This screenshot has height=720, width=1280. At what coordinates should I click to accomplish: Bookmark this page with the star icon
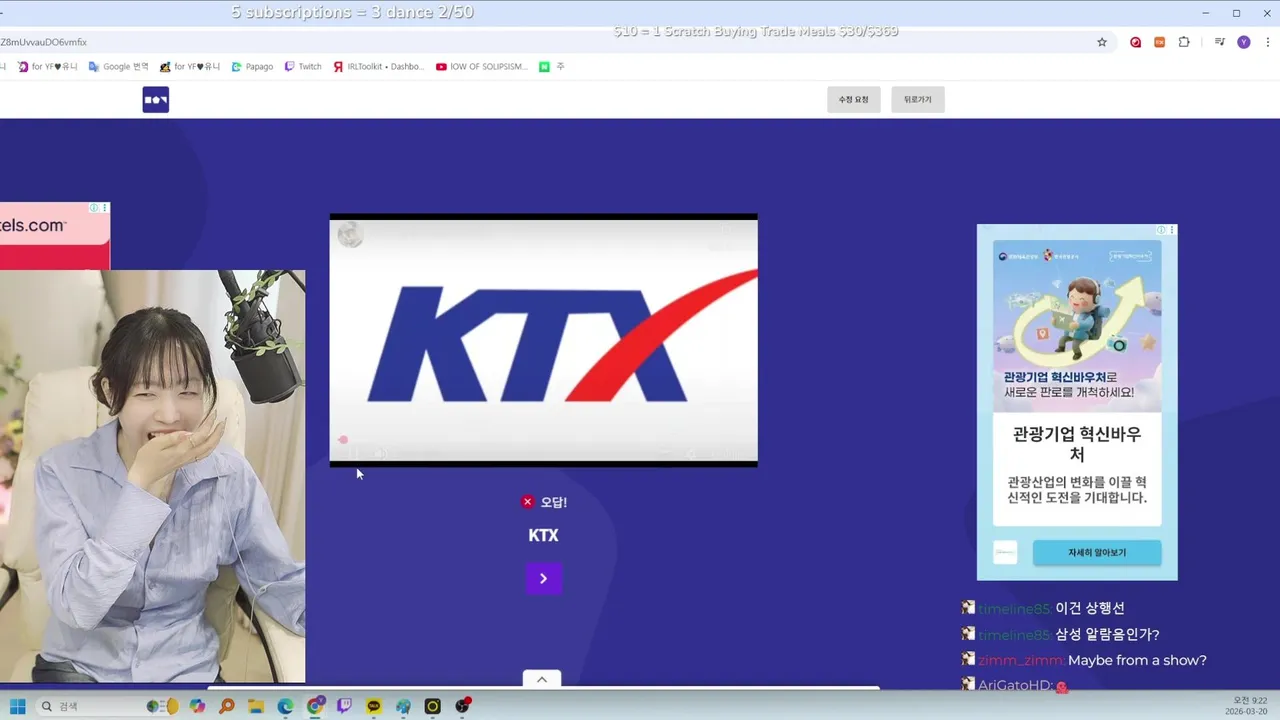(1102, 42)
